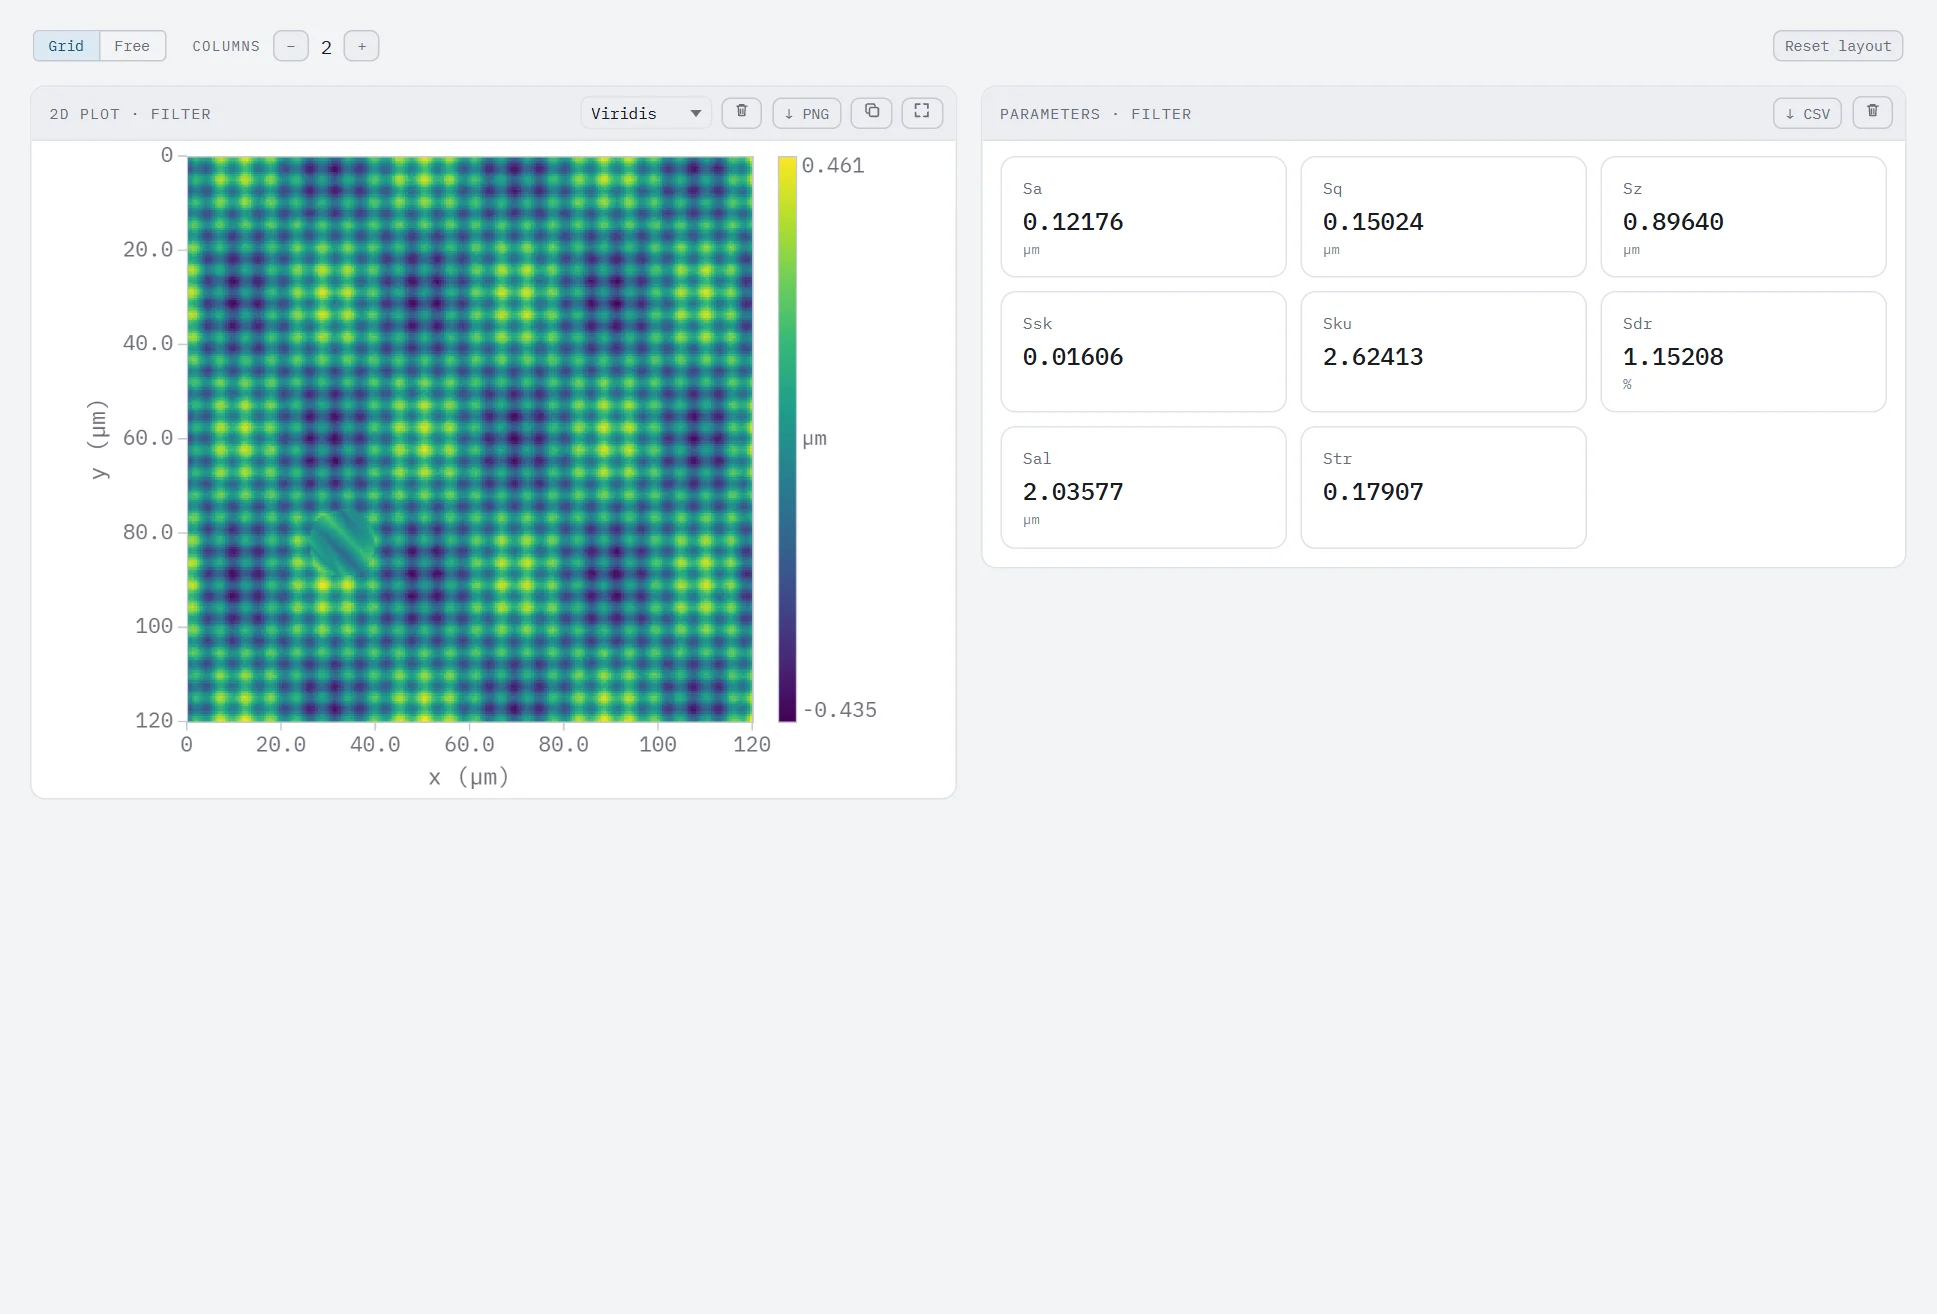This screenshot has height=1314, width=1937.
Task: Expand the 2D plot to fullscreen
Action: (922, 113)
